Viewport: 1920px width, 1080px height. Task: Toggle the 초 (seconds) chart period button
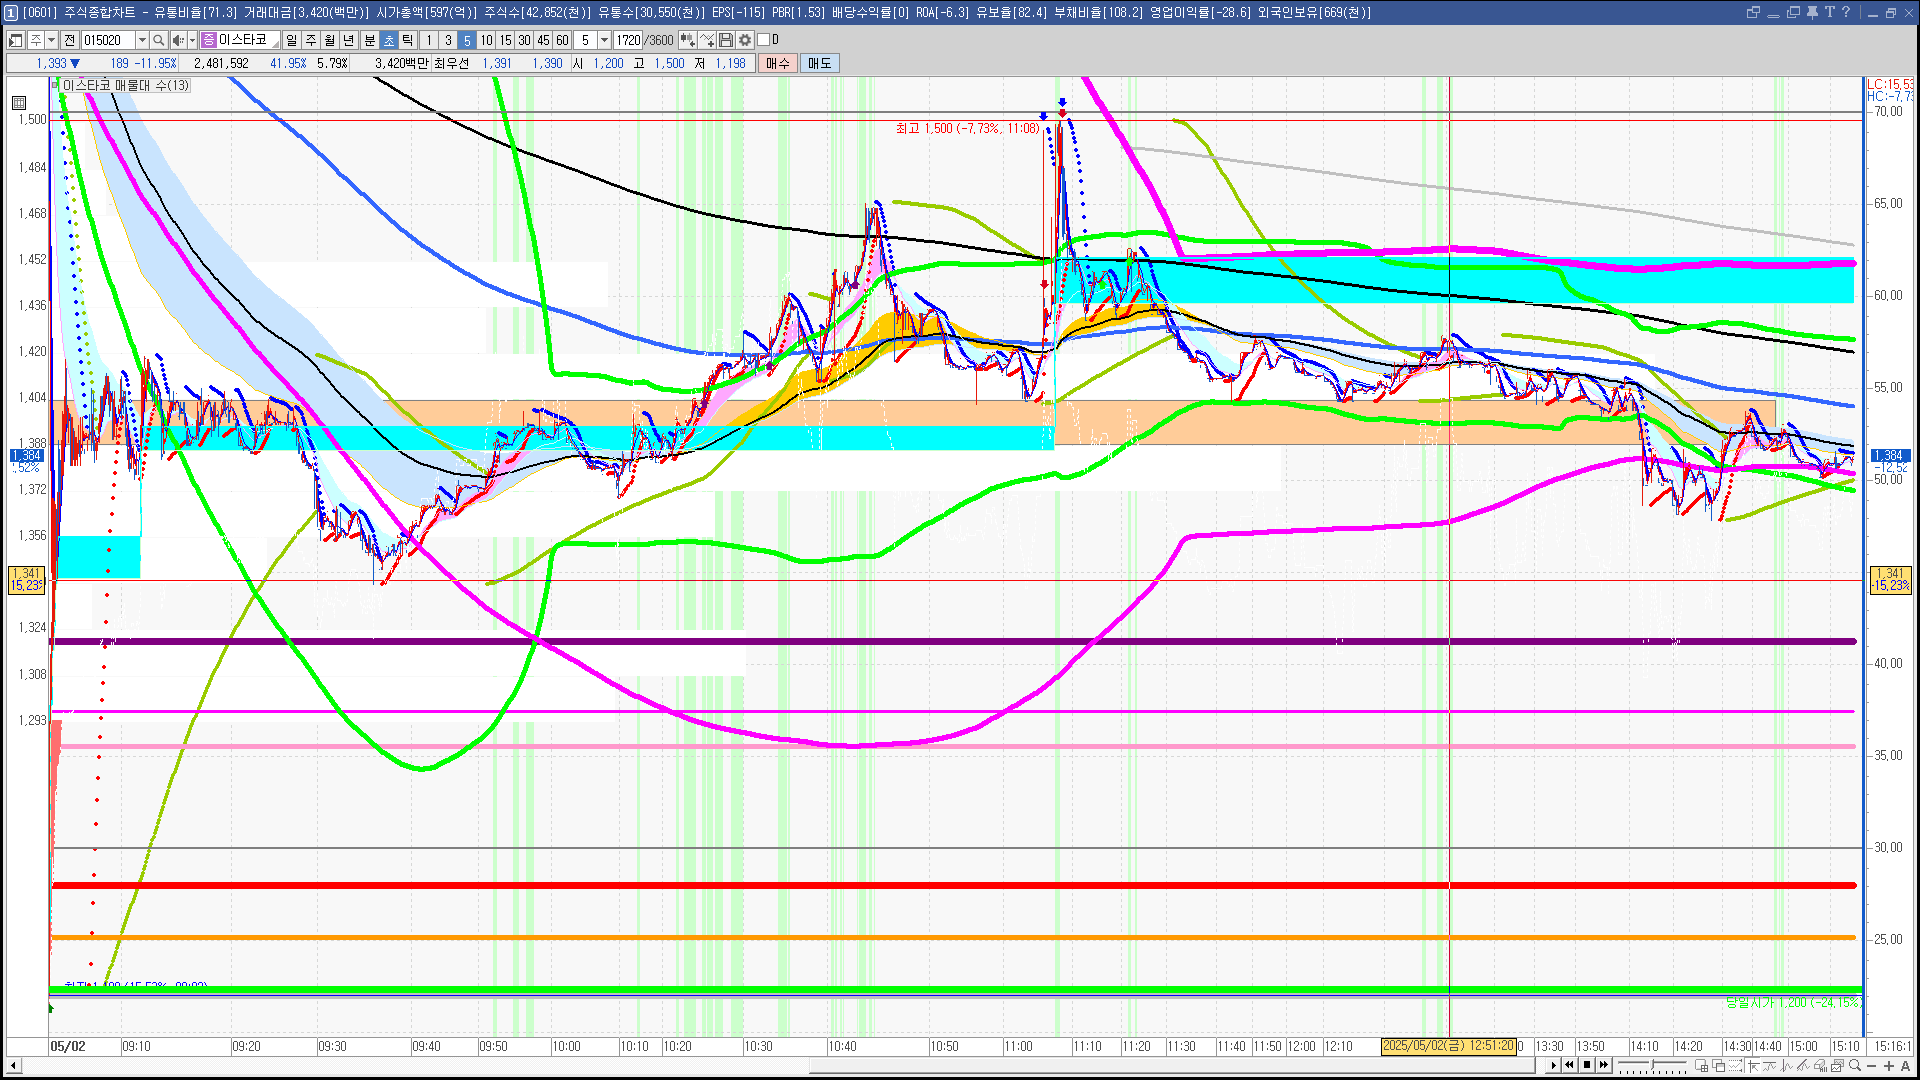click(x=389, y=40)
